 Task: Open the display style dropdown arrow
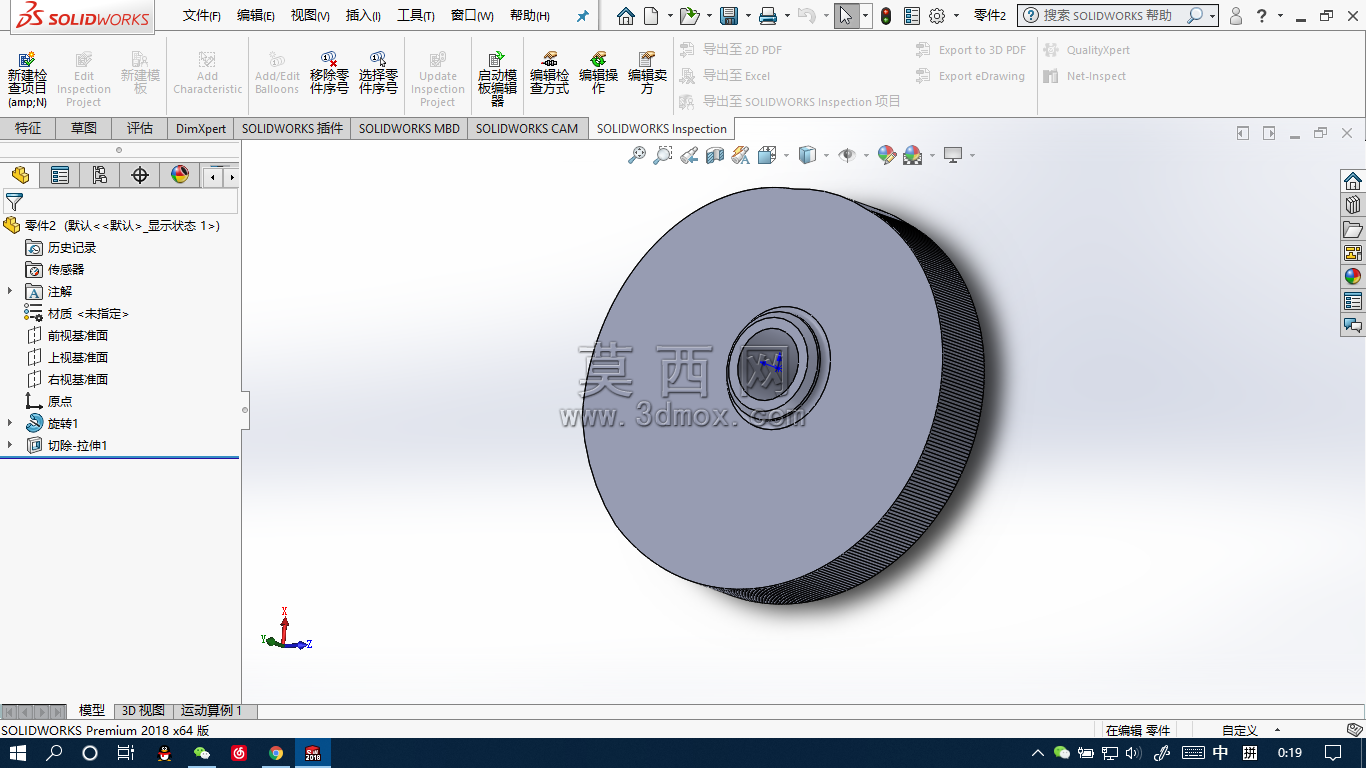[x=825, y=155]
